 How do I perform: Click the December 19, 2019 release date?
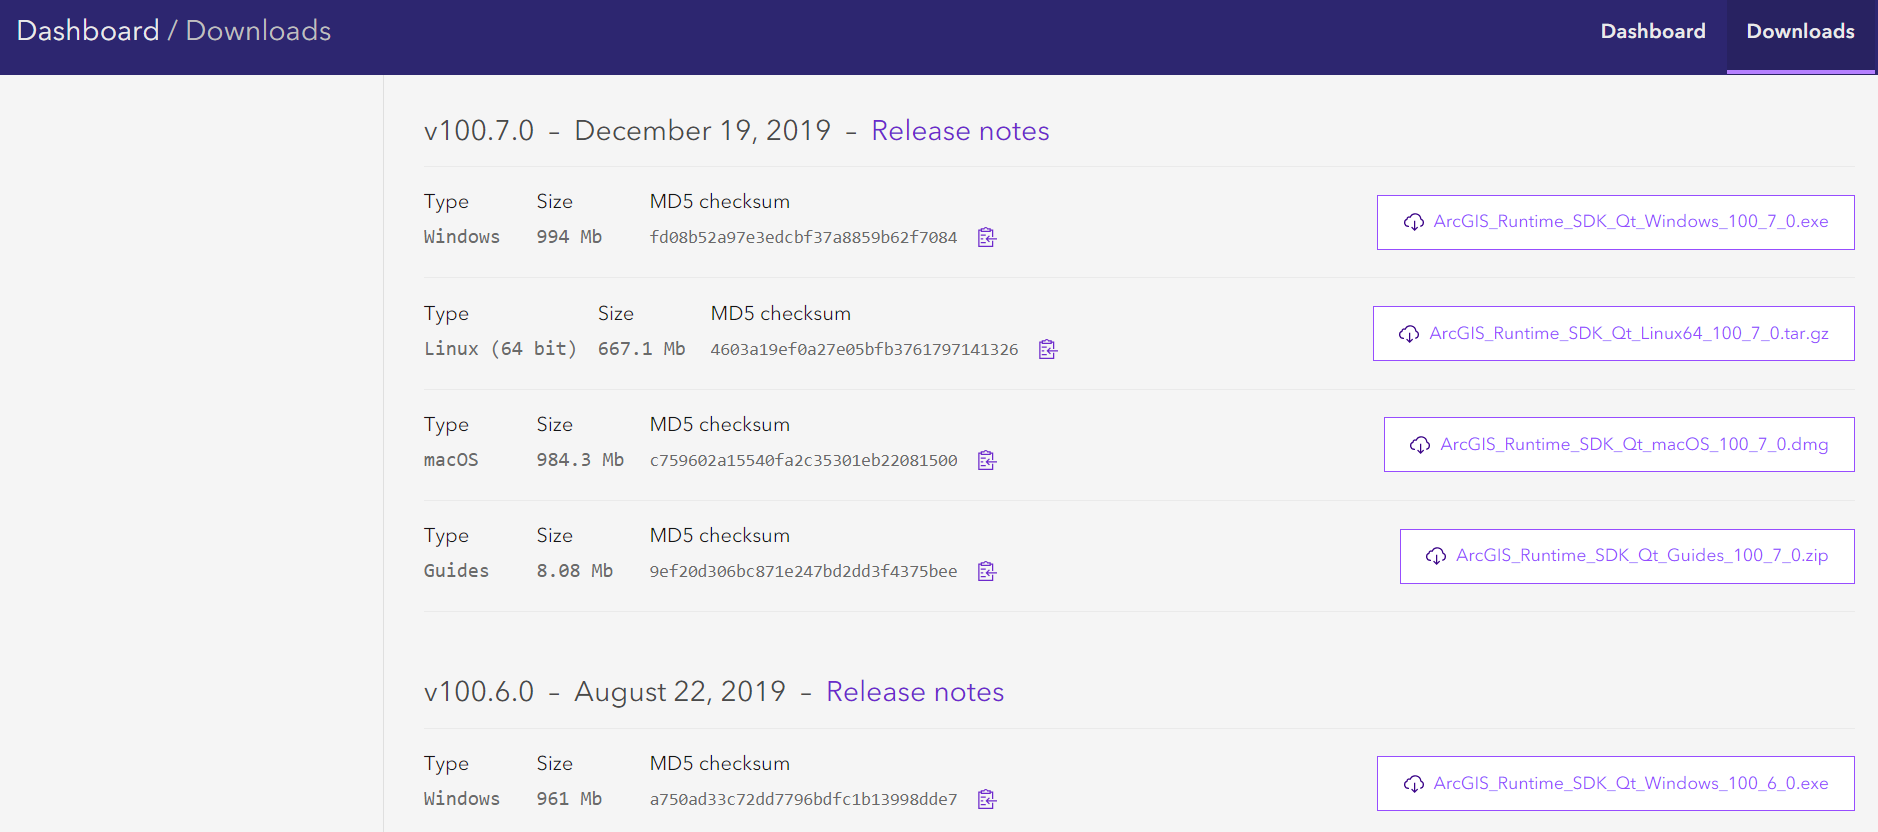[702, 131]
